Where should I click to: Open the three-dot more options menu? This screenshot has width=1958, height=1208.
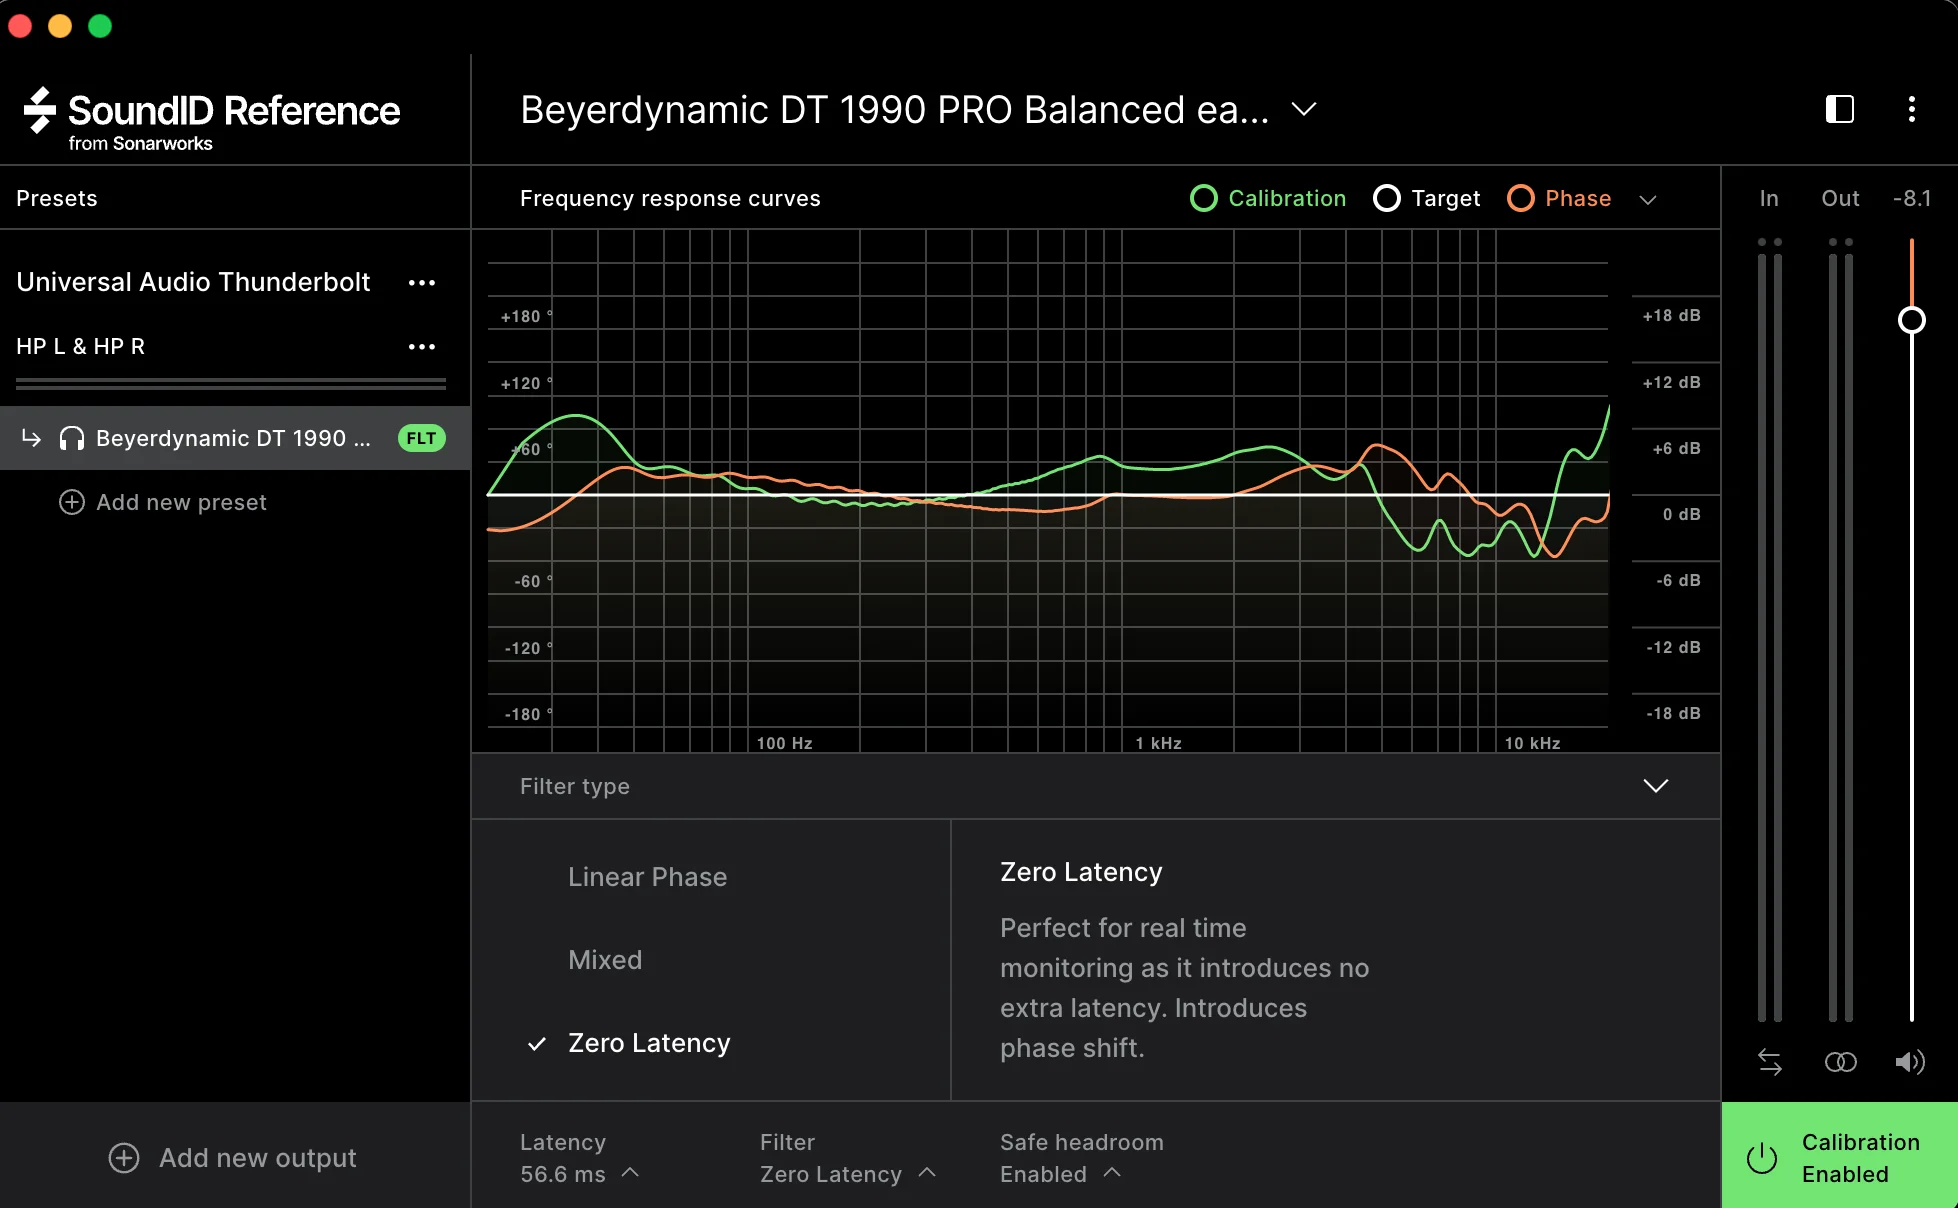click(1911, 109)
